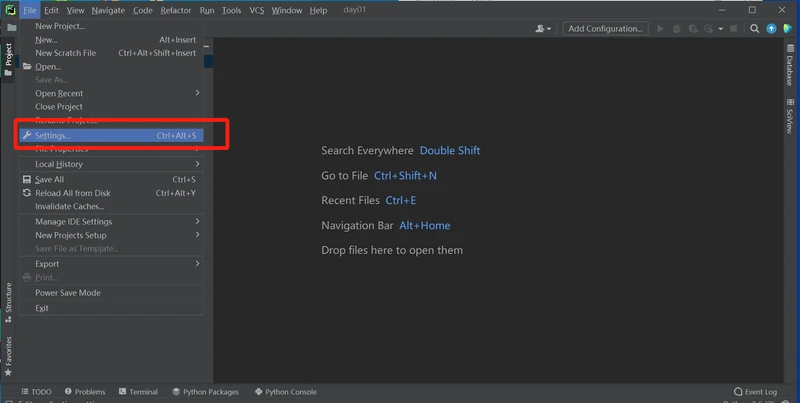Click the Debug bug icon in toolbar
The image size is (800, 403).
pos(677,29)
